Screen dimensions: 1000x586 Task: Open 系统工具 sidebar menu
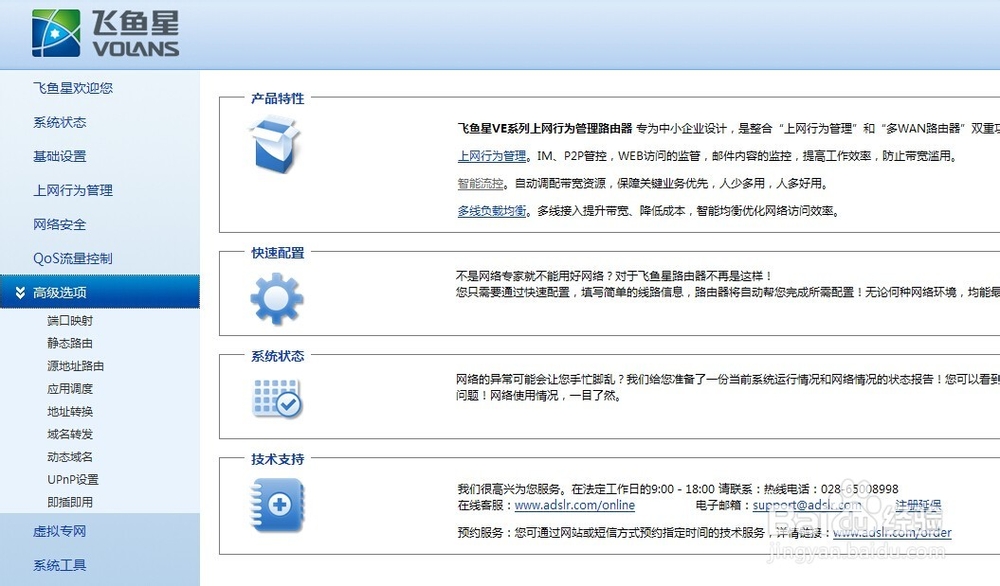click(x=59, y=565)
